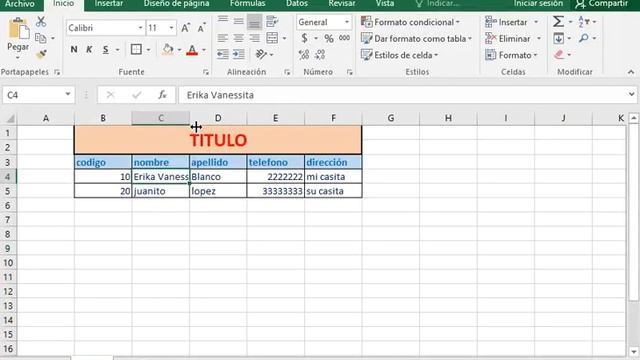Select the Format Painter brush icon
Image resolution: width=640 pixels, height=360 pixels.
(x=41, y=54)
